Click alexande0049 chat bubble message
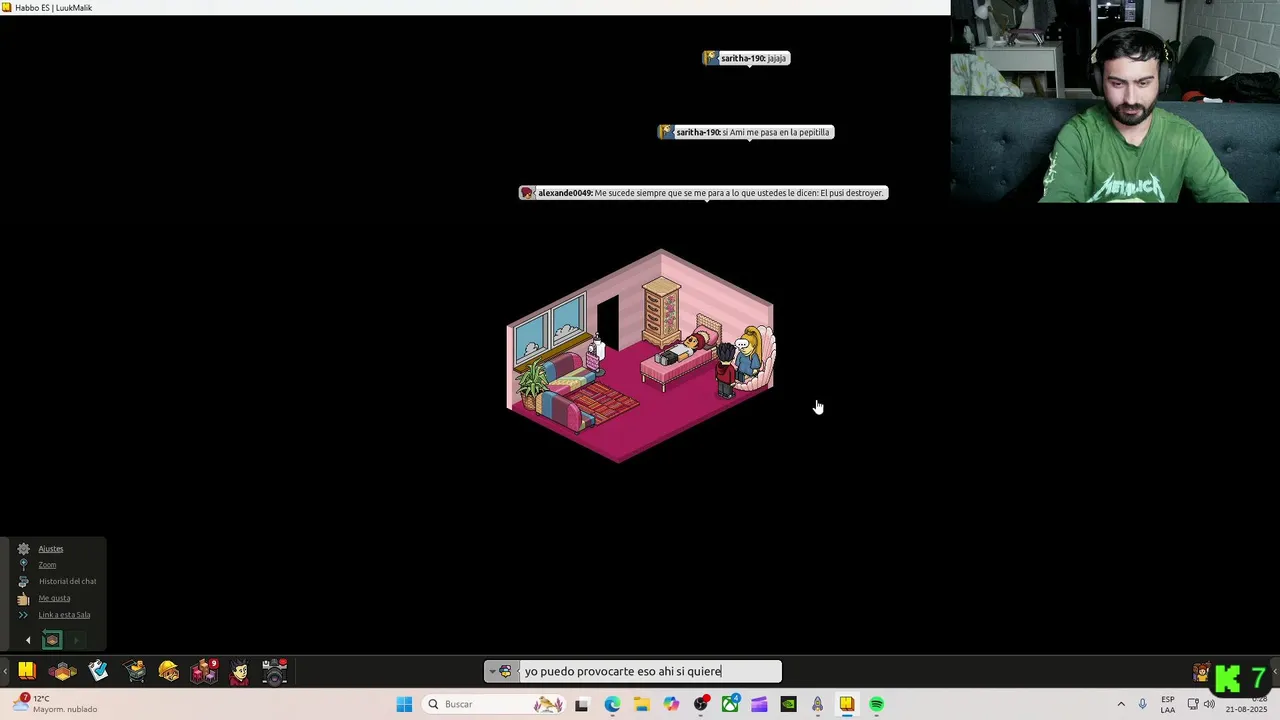The width and height of the screenshot is (1280, 720). pyautogui.click(x=703, y=193)
